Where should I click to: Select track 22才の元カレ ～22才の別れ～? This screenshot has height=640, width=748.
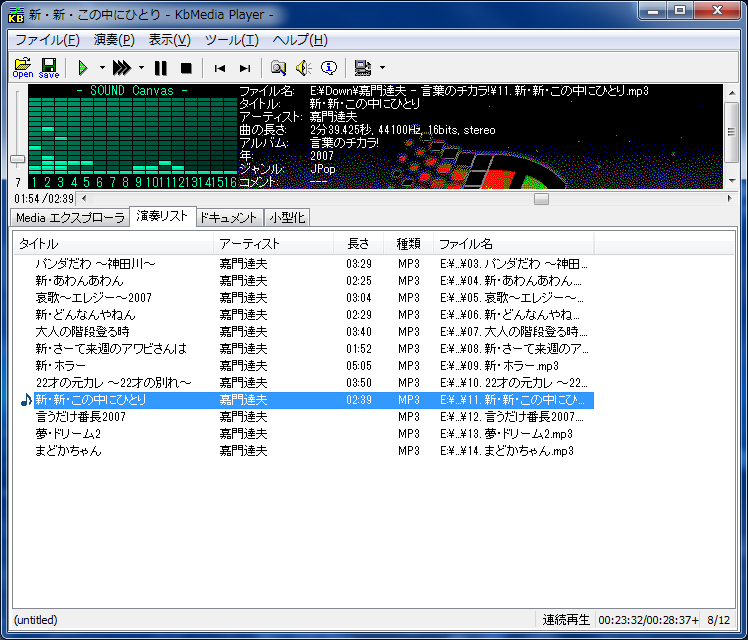114,383
